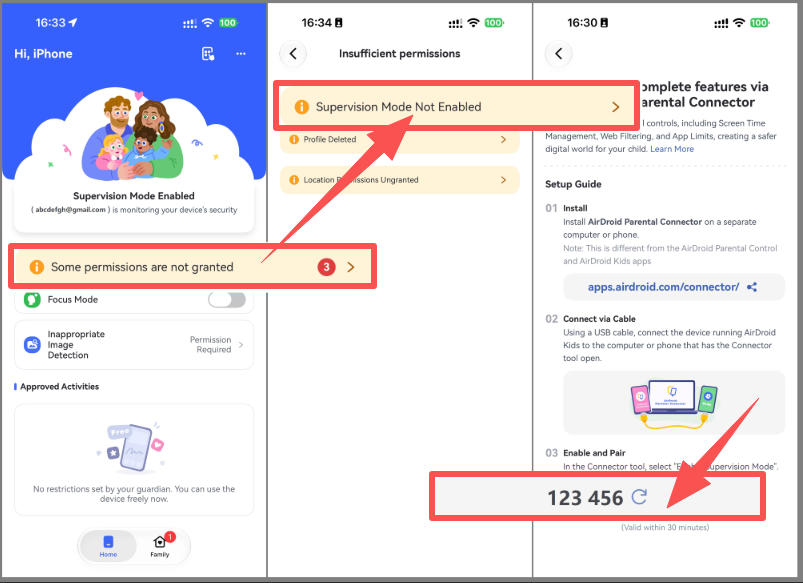Open the QR scan icon beside Hi, iPhone
This screenshot has height=583, width=803.
208,54
